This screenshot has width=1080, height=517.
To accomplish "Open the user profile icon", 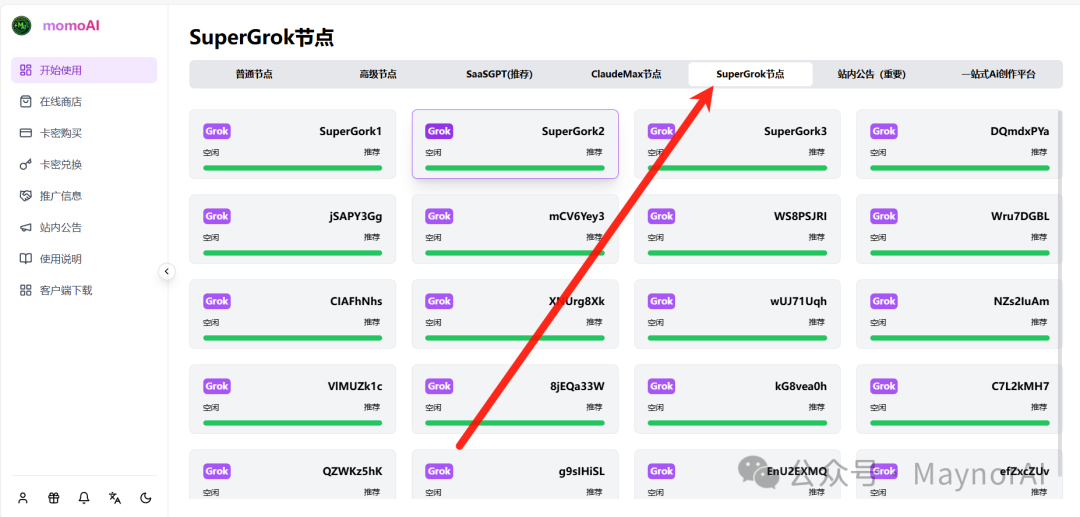I will point(23,498).
